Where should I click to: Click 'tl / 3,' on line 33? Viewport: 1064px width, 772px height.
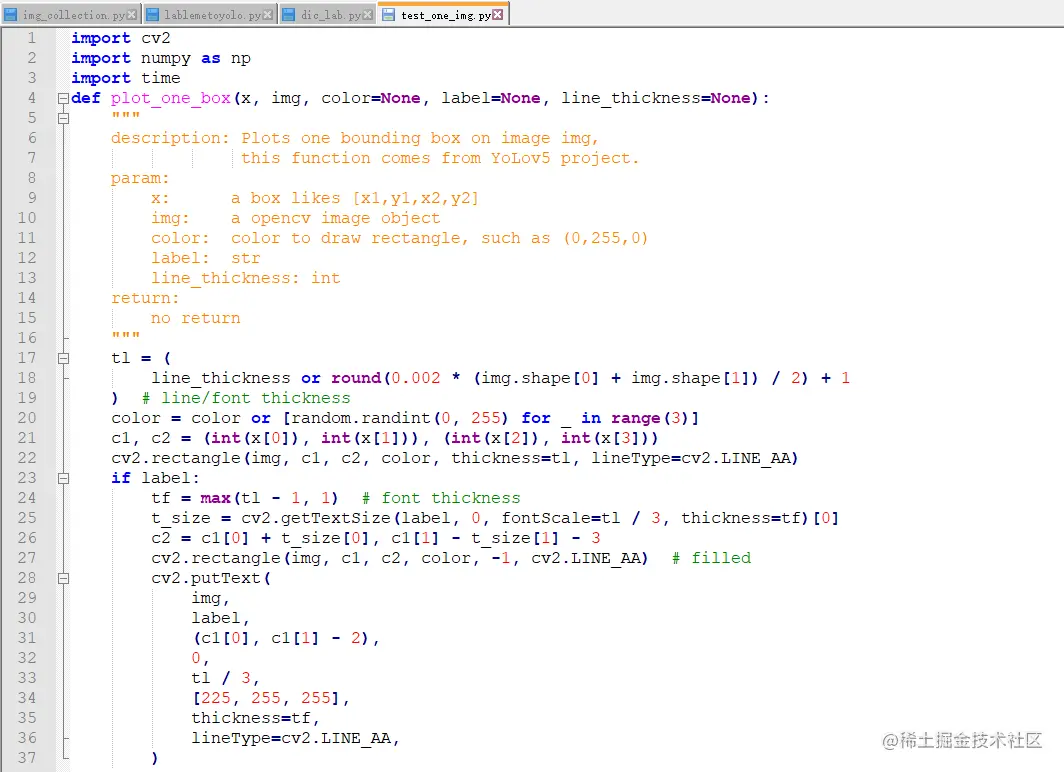point(225,678)
